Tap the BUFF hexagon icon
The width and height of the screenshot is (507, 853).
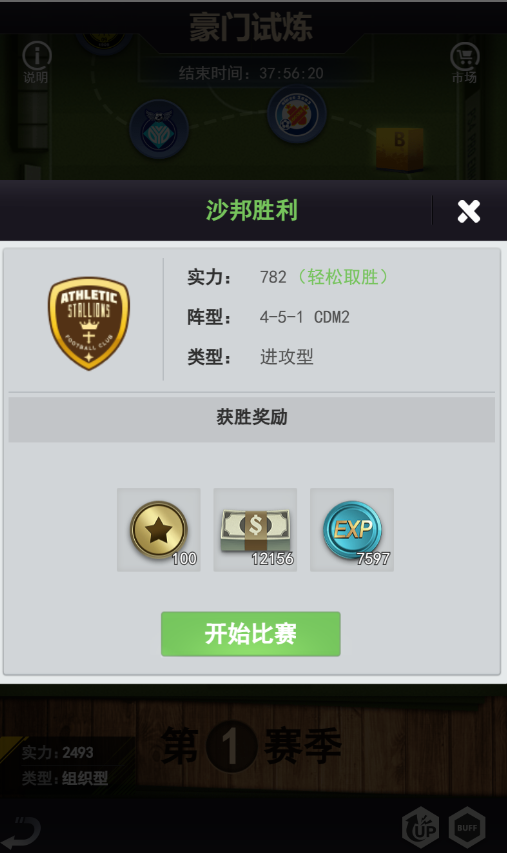click(467, 827)
